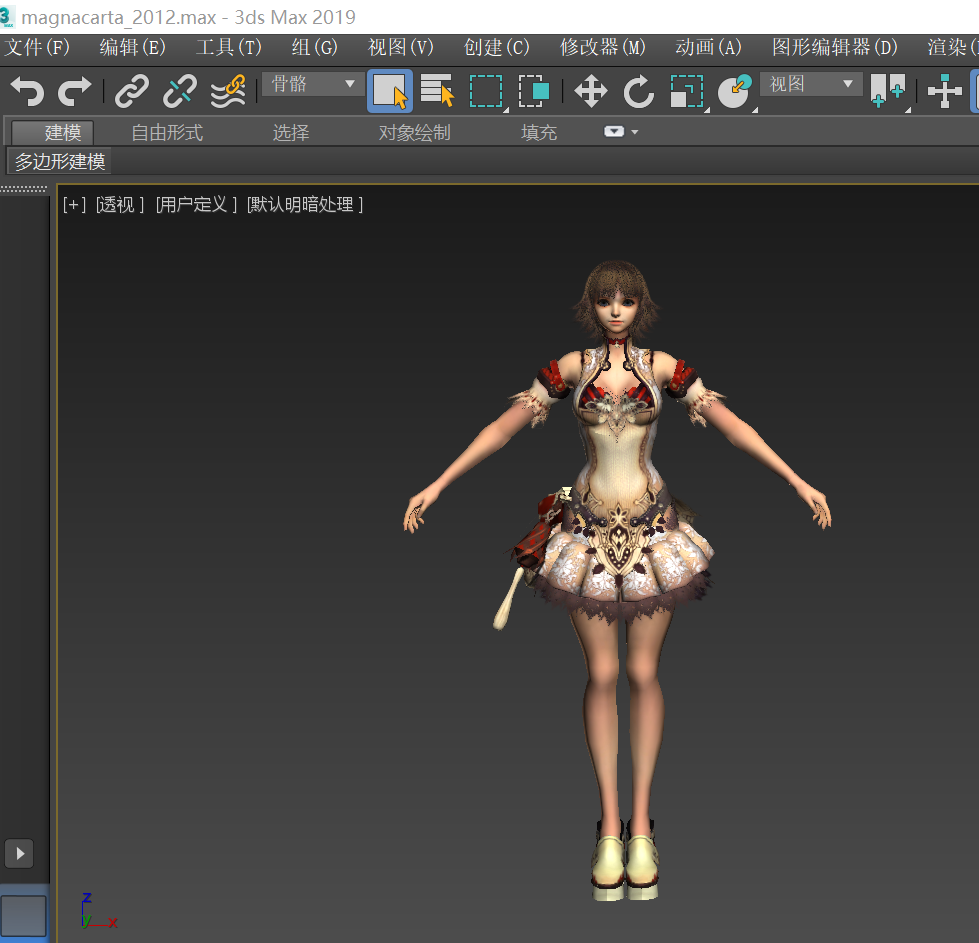The image size is (979, 943).
Task: Activate Select and Scale tool
Action: [x=687, y=92]
